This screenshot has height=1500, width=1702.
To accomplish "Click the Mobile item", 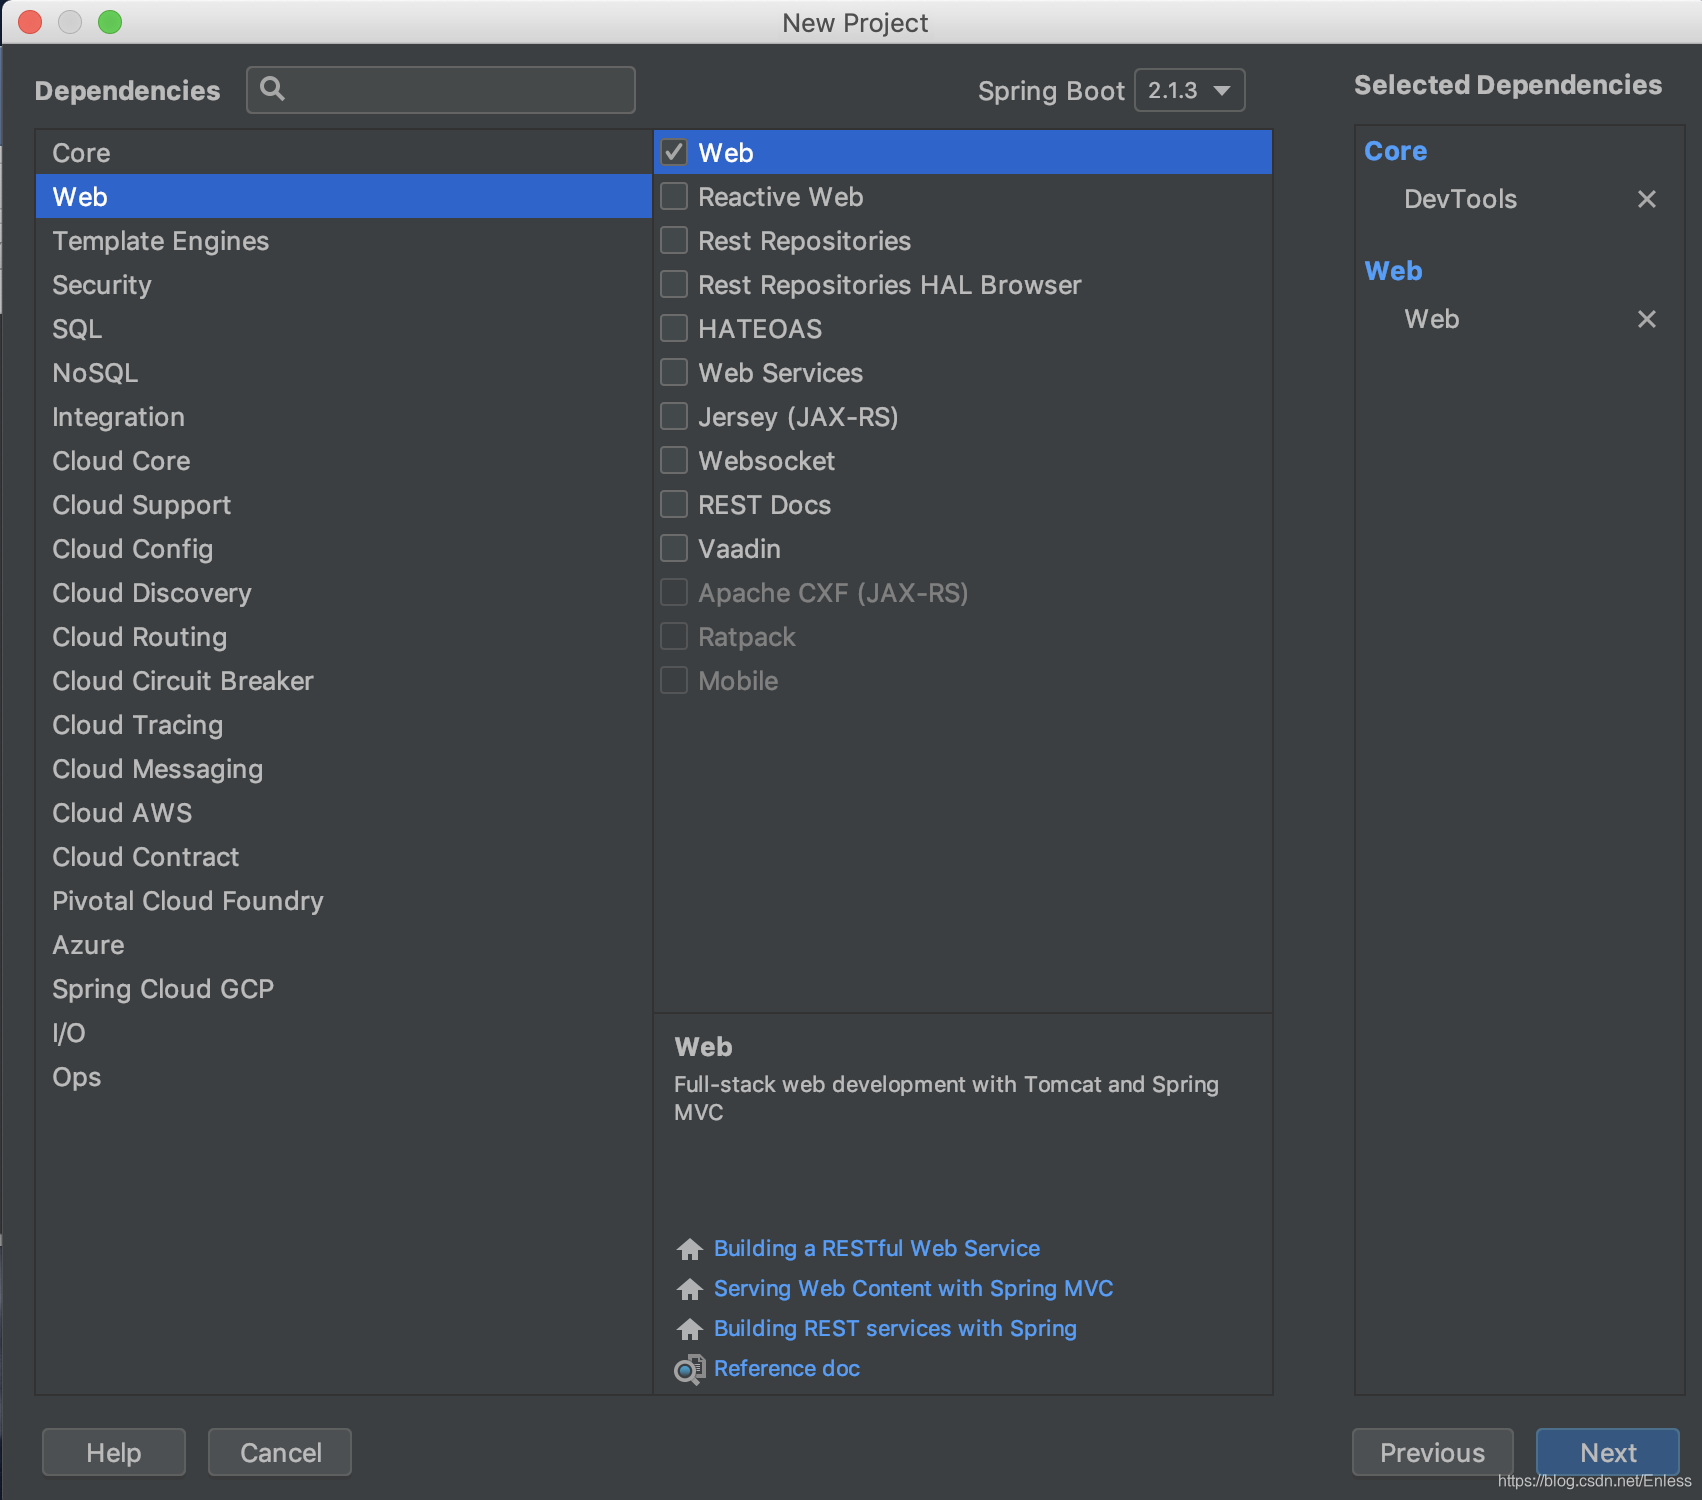I will tap(962, 681).
